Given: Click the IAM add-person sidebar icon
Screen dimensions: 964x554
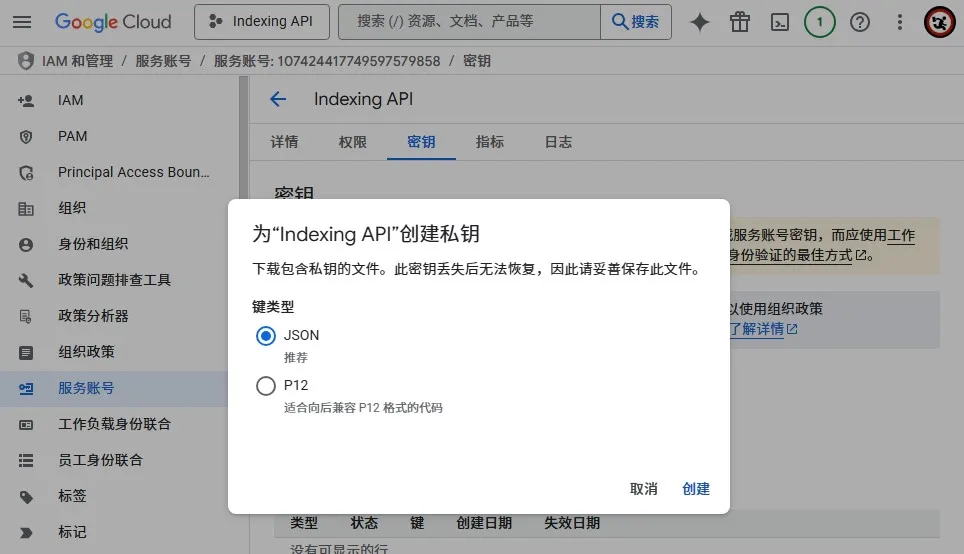Looking at the screenshot, I should click(x=26, y=100).
